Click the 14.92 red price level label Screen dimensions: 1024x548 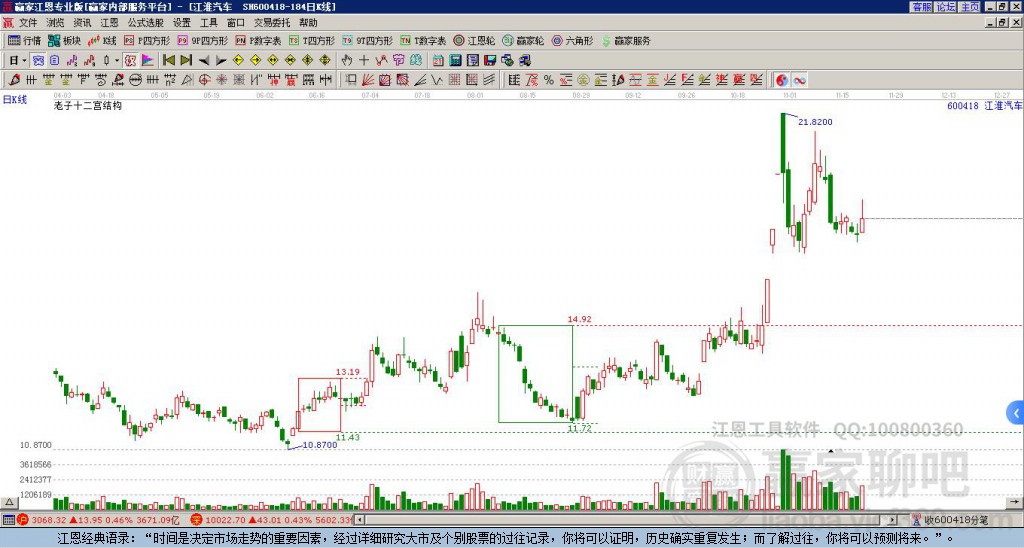pyautogui.click(x=579, y=319)
